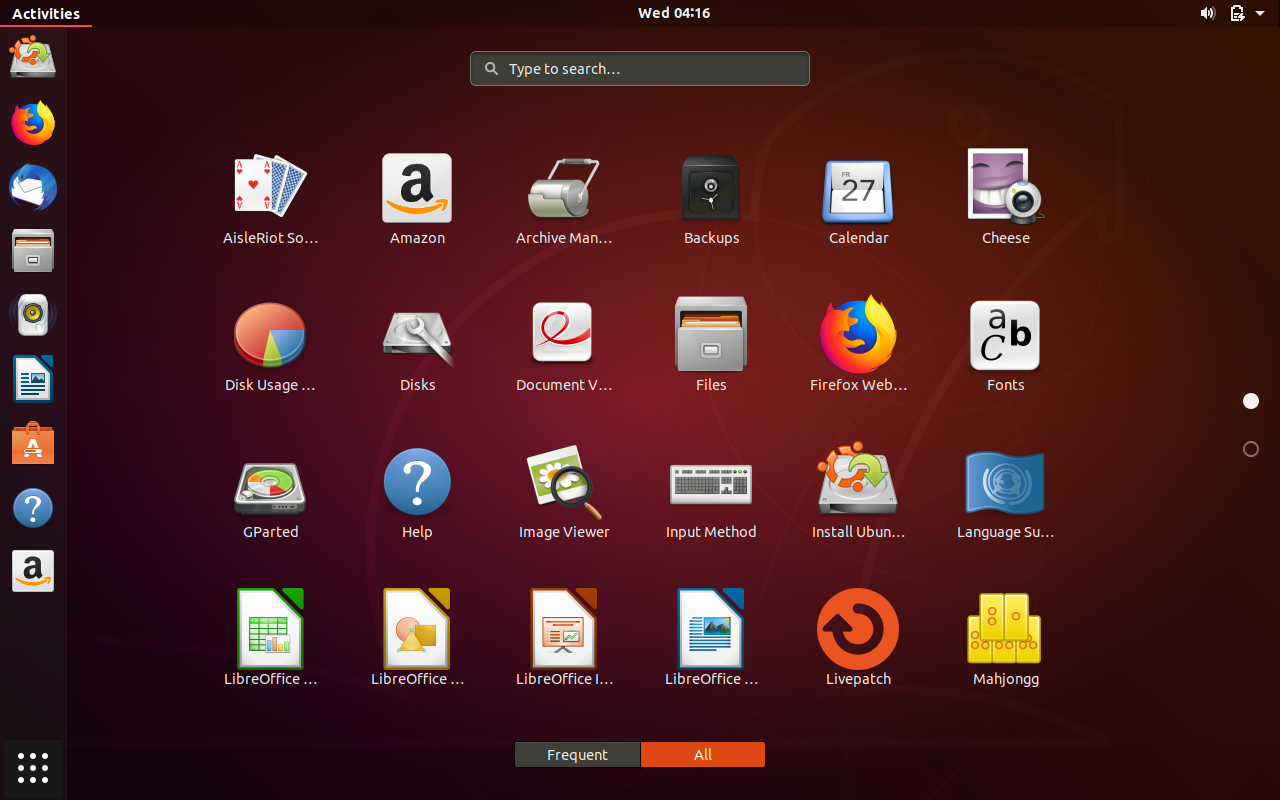Open Ubuntu Software from the dock

point(33,443)
